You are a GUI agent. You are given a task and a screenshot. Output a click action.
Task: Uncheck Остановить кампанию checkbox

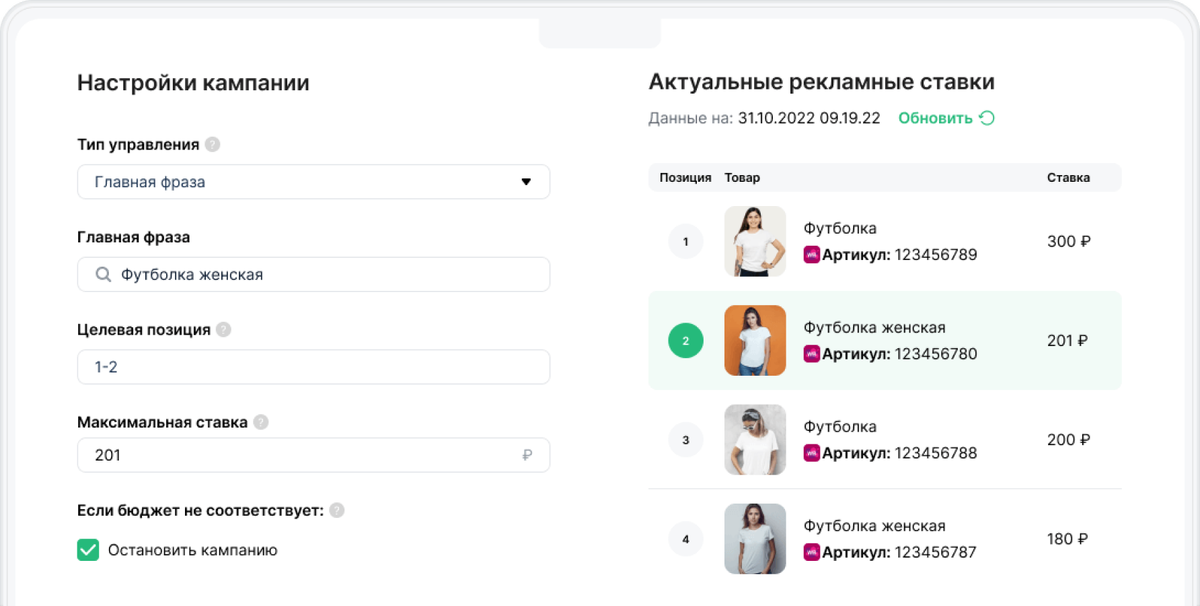pos(88,550)
